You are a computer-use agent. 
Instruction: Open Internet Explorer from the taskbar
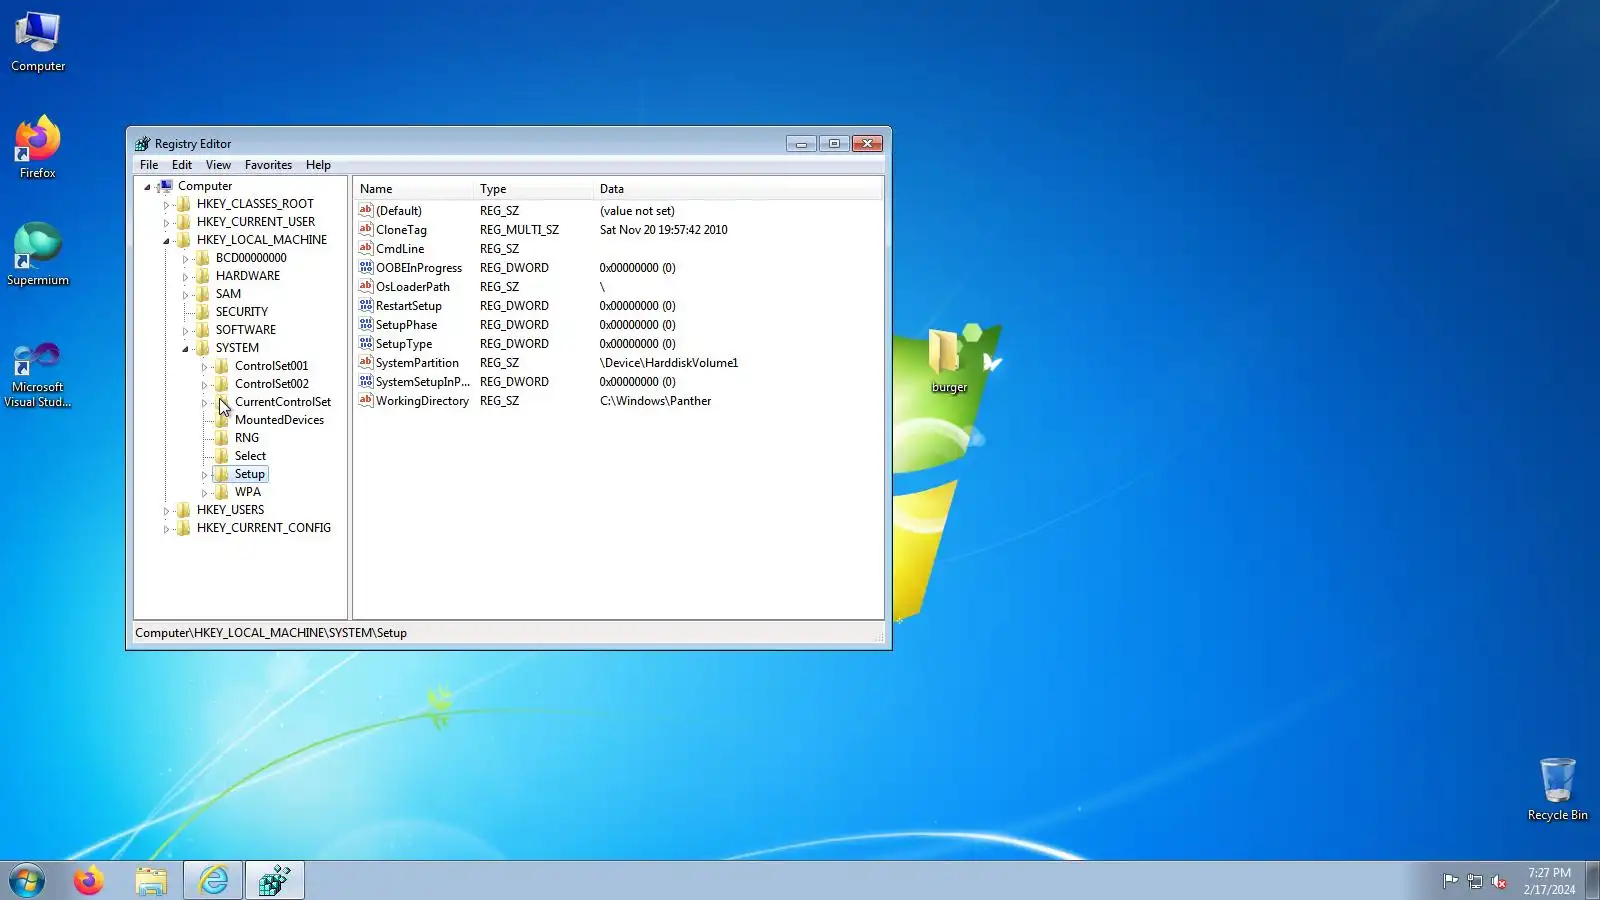point(213,881)
